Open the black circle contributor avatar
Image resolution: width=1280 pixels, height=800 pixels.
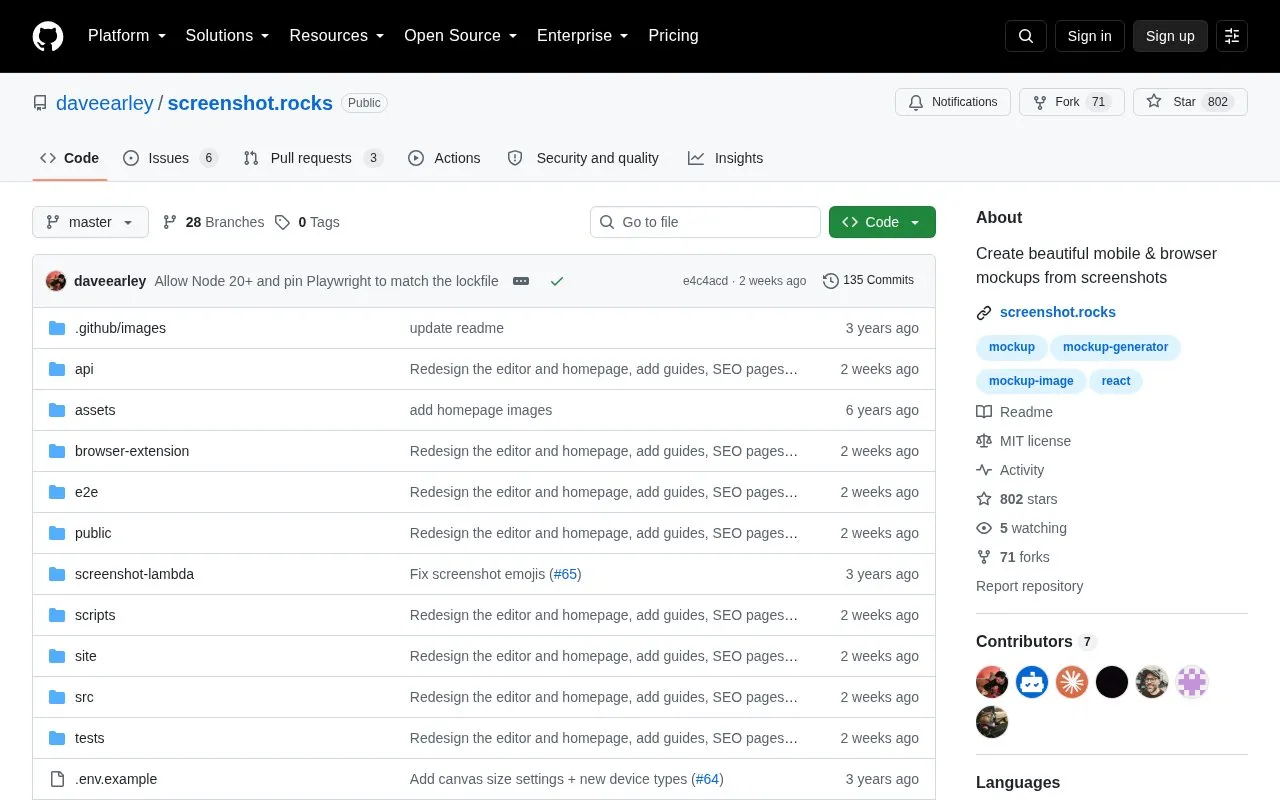tap(1112, 682)
